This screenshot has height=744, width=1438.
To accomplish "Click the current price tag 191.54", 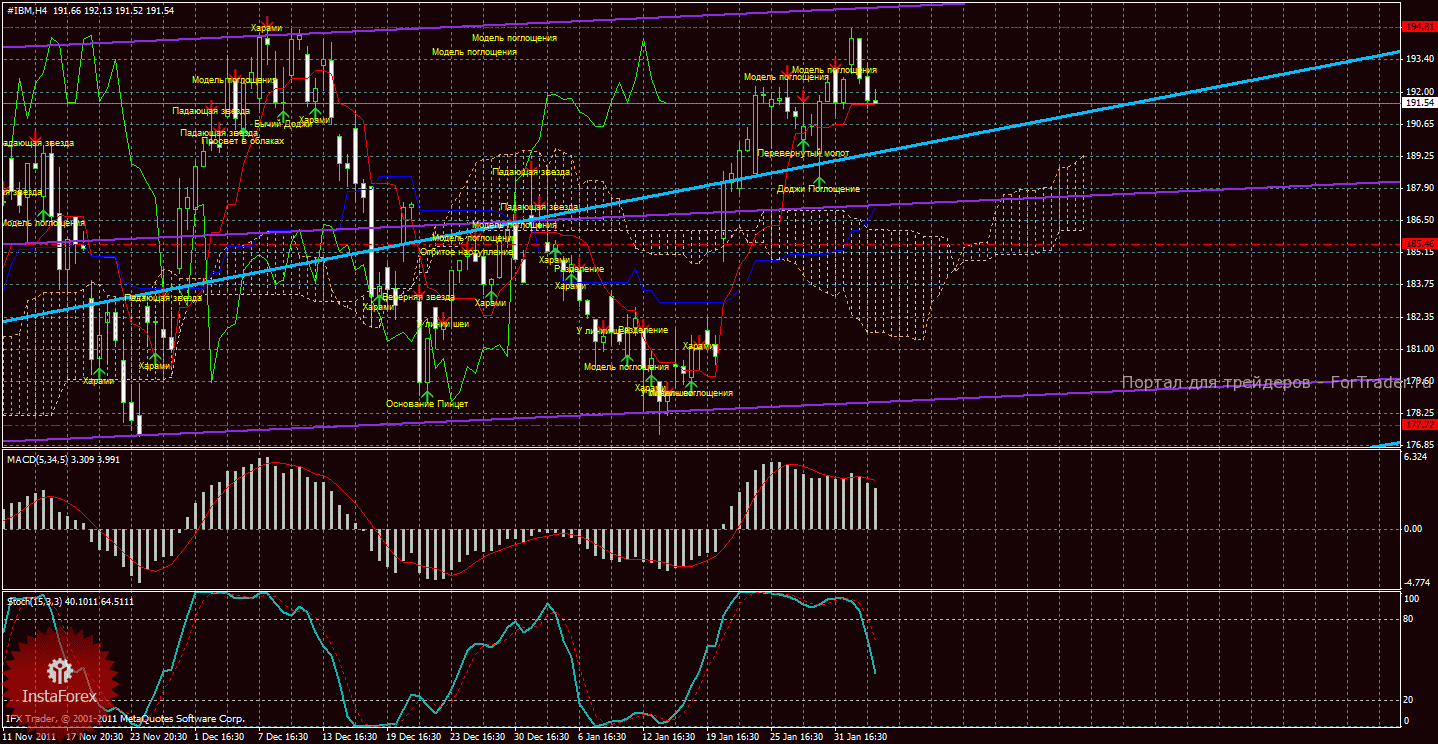I will click(1419, 103).
